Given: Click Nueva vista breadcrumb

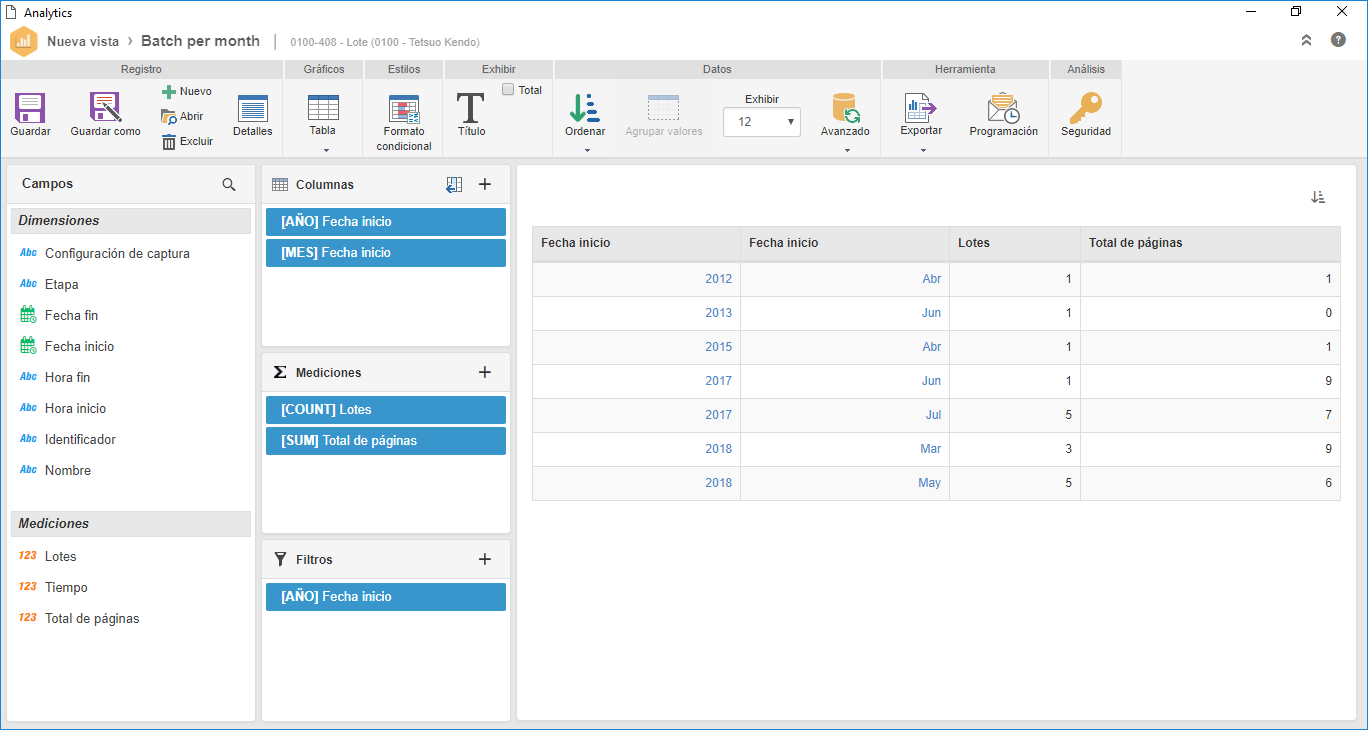Looking at the screenshot, I should click(83, 42).
